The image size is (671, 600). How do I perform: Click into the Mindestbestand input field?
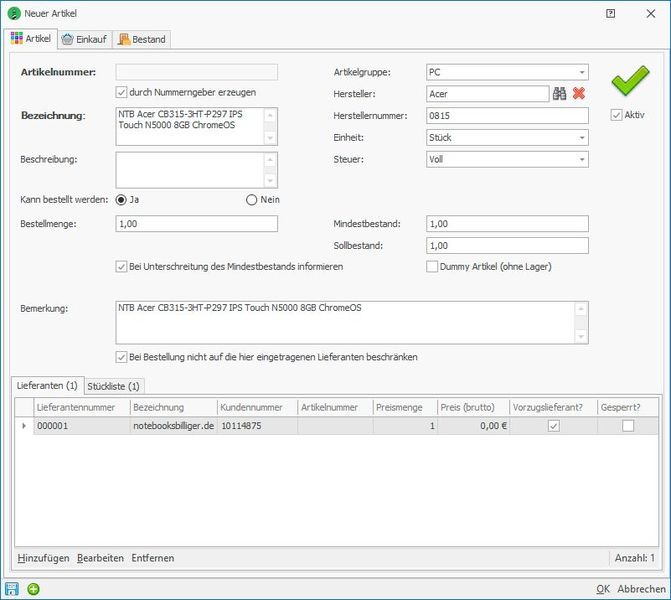point(506,224)
